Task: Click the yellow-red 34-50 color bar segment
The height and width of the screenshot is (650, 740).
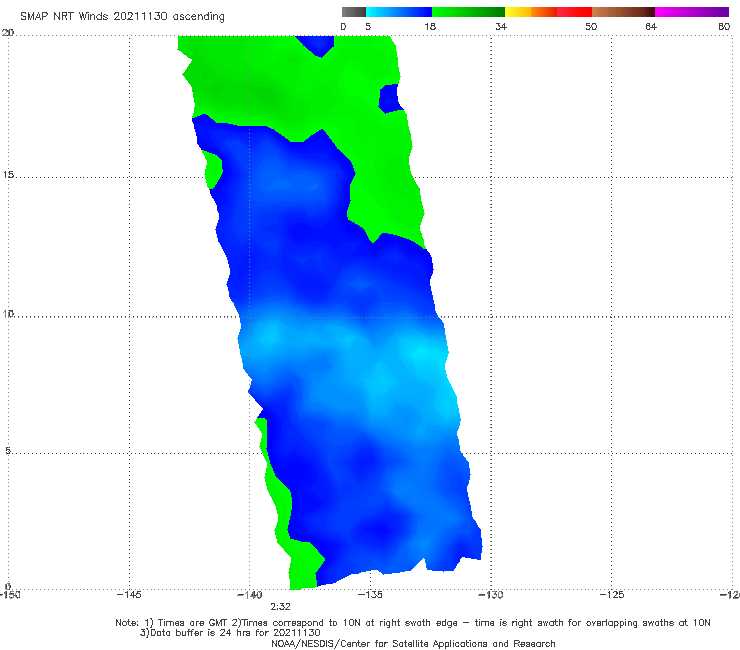Action: coord(548,12)
